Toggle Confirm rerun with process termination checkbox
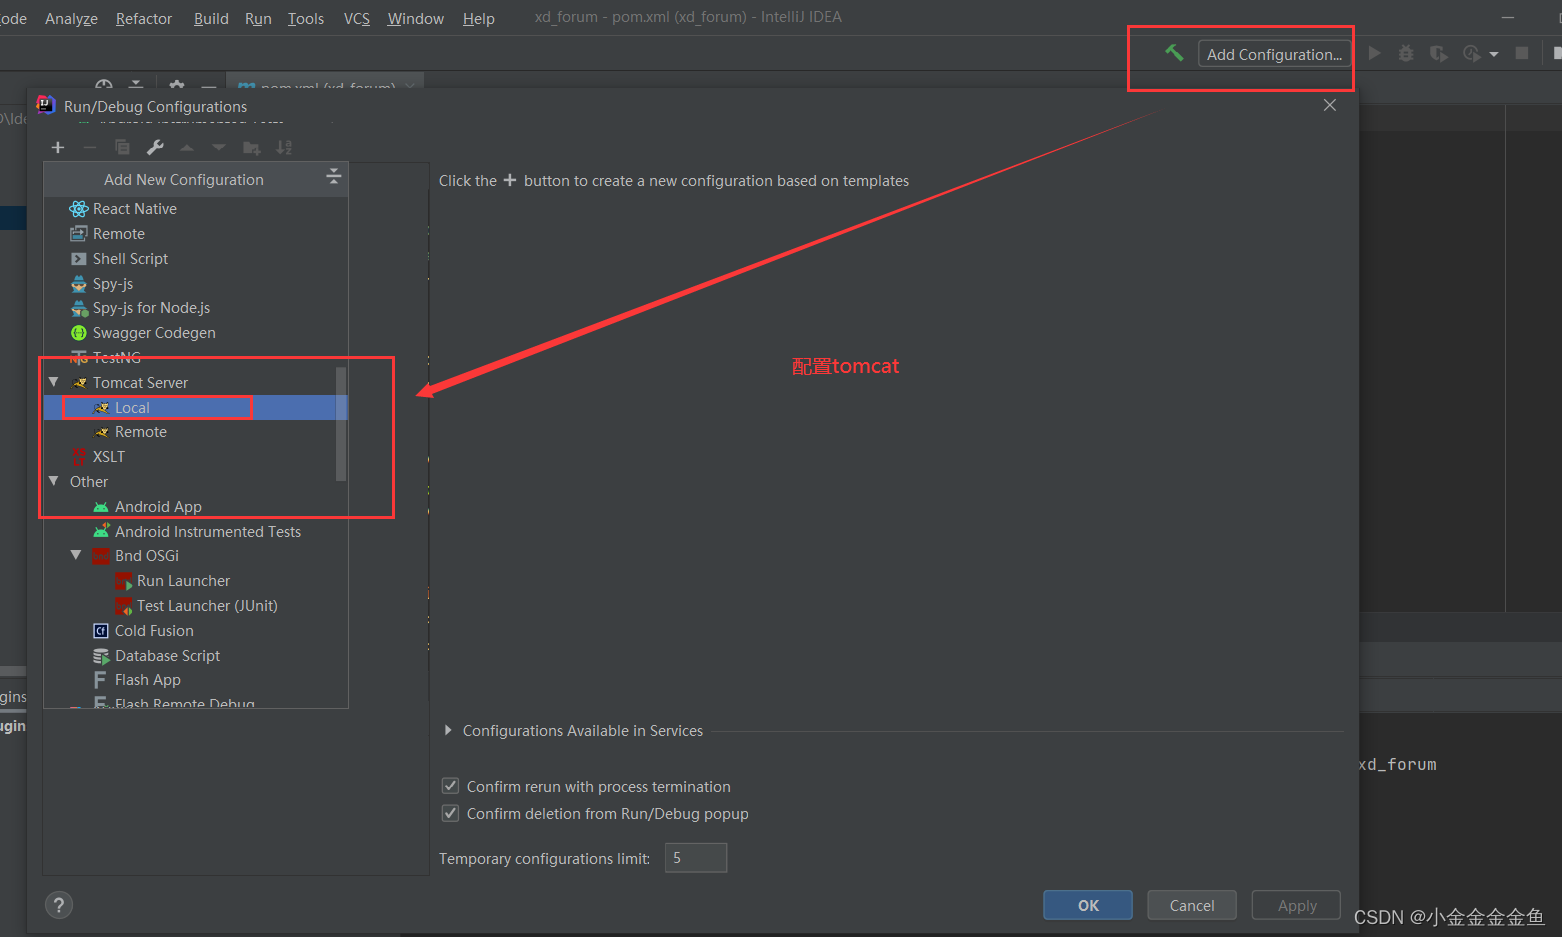 (x=451, y=786)
